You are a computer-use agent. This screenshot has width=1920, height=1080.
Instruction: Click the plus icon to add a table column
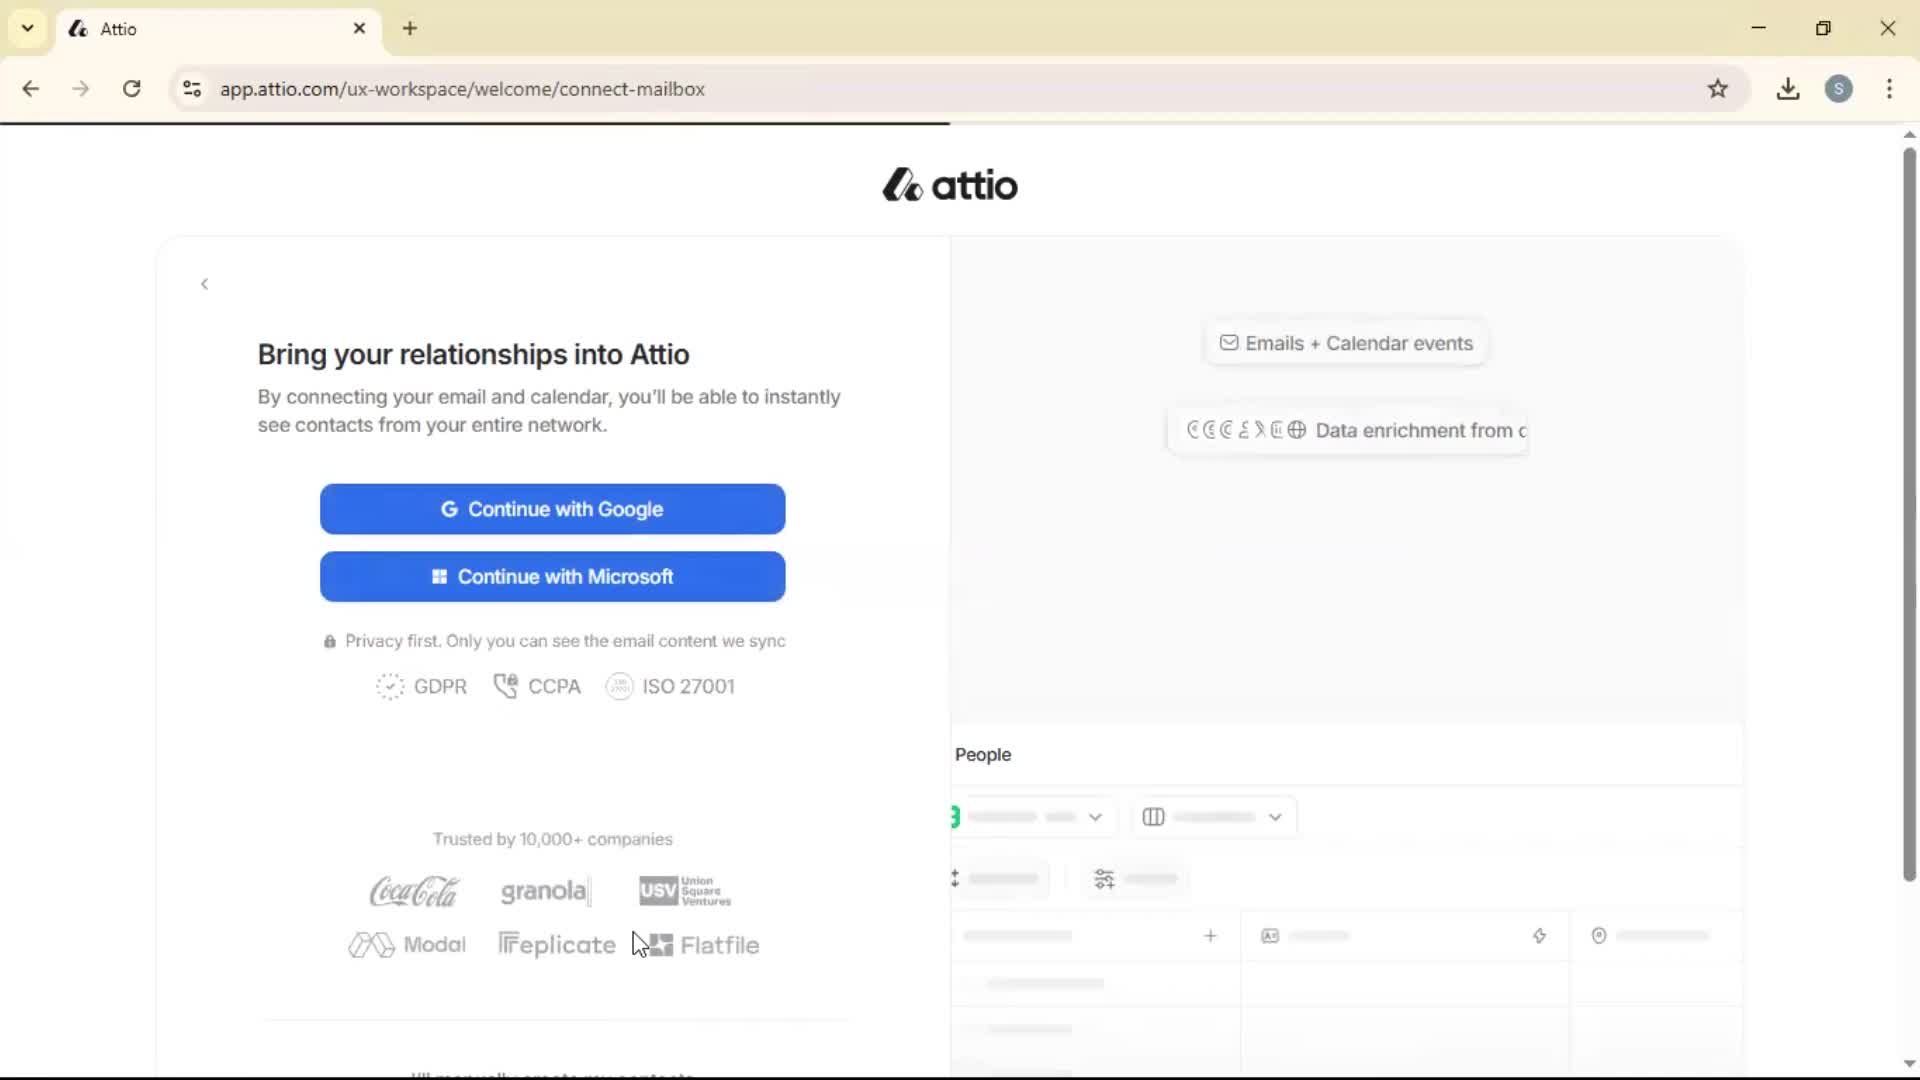[1211, 936]
